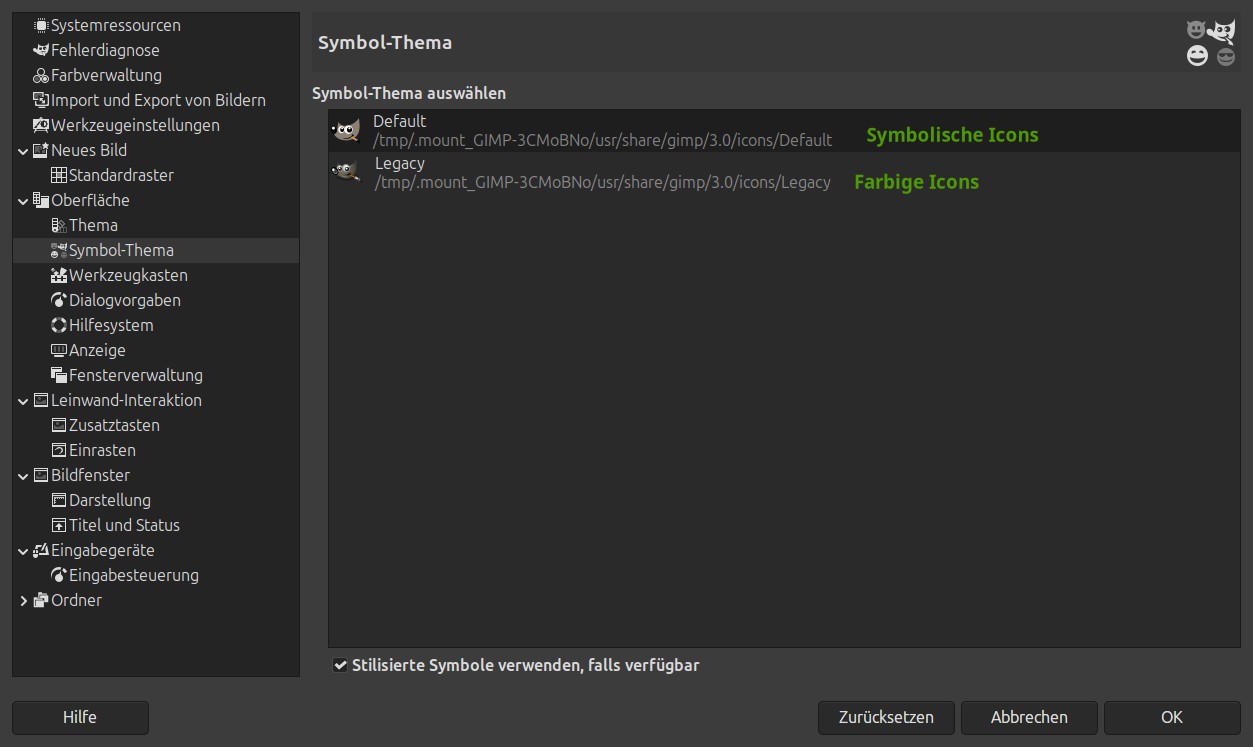This screenshot has height=747, width=1253.
Task: Click the Abbrechen button
Action: (1029, 717)
